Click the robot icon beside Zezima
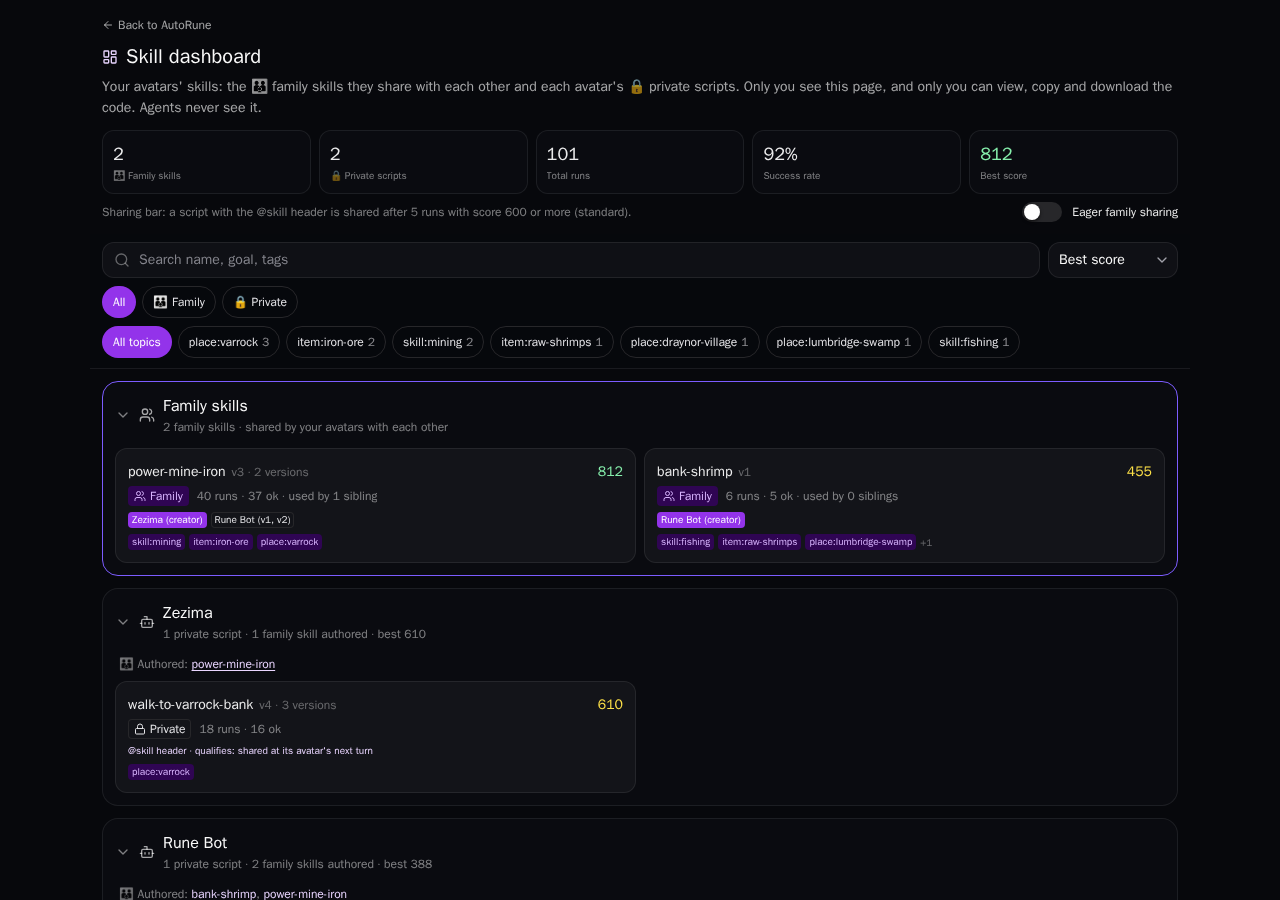This screenshot has height=900, width=1280. point(147,622)
